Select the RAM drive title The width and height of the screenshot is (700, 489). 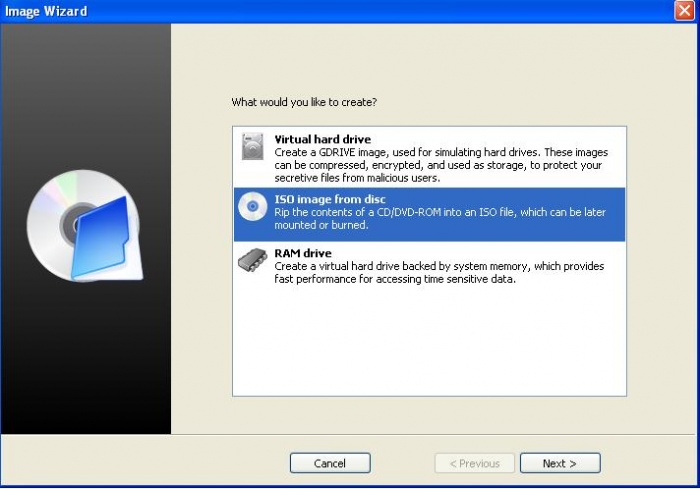303,253
